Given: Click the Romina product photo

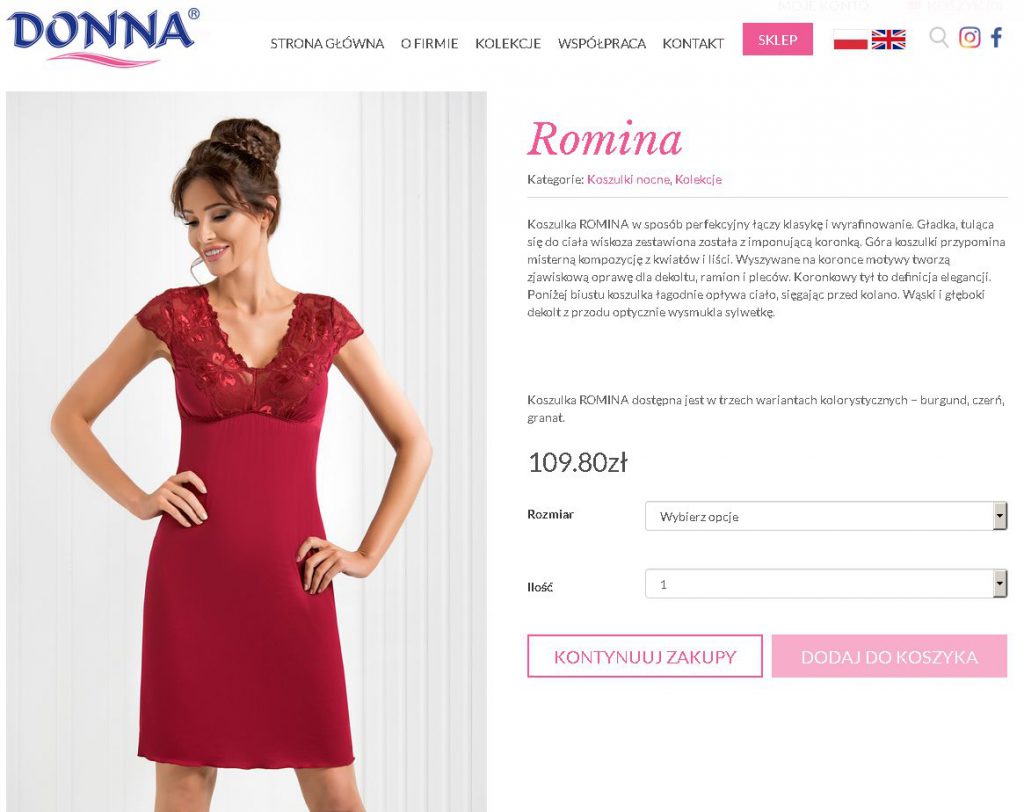Looking at the screenshot, I should click(246, 451).
